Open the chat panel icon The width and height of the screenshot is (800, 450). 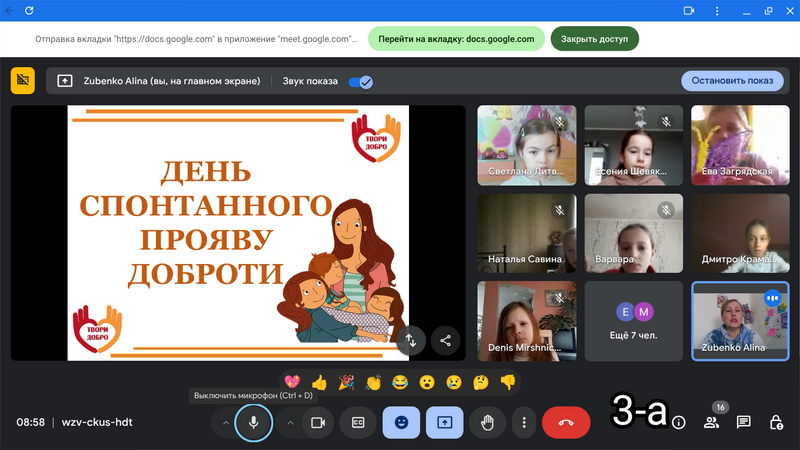(x=743, y=423)
